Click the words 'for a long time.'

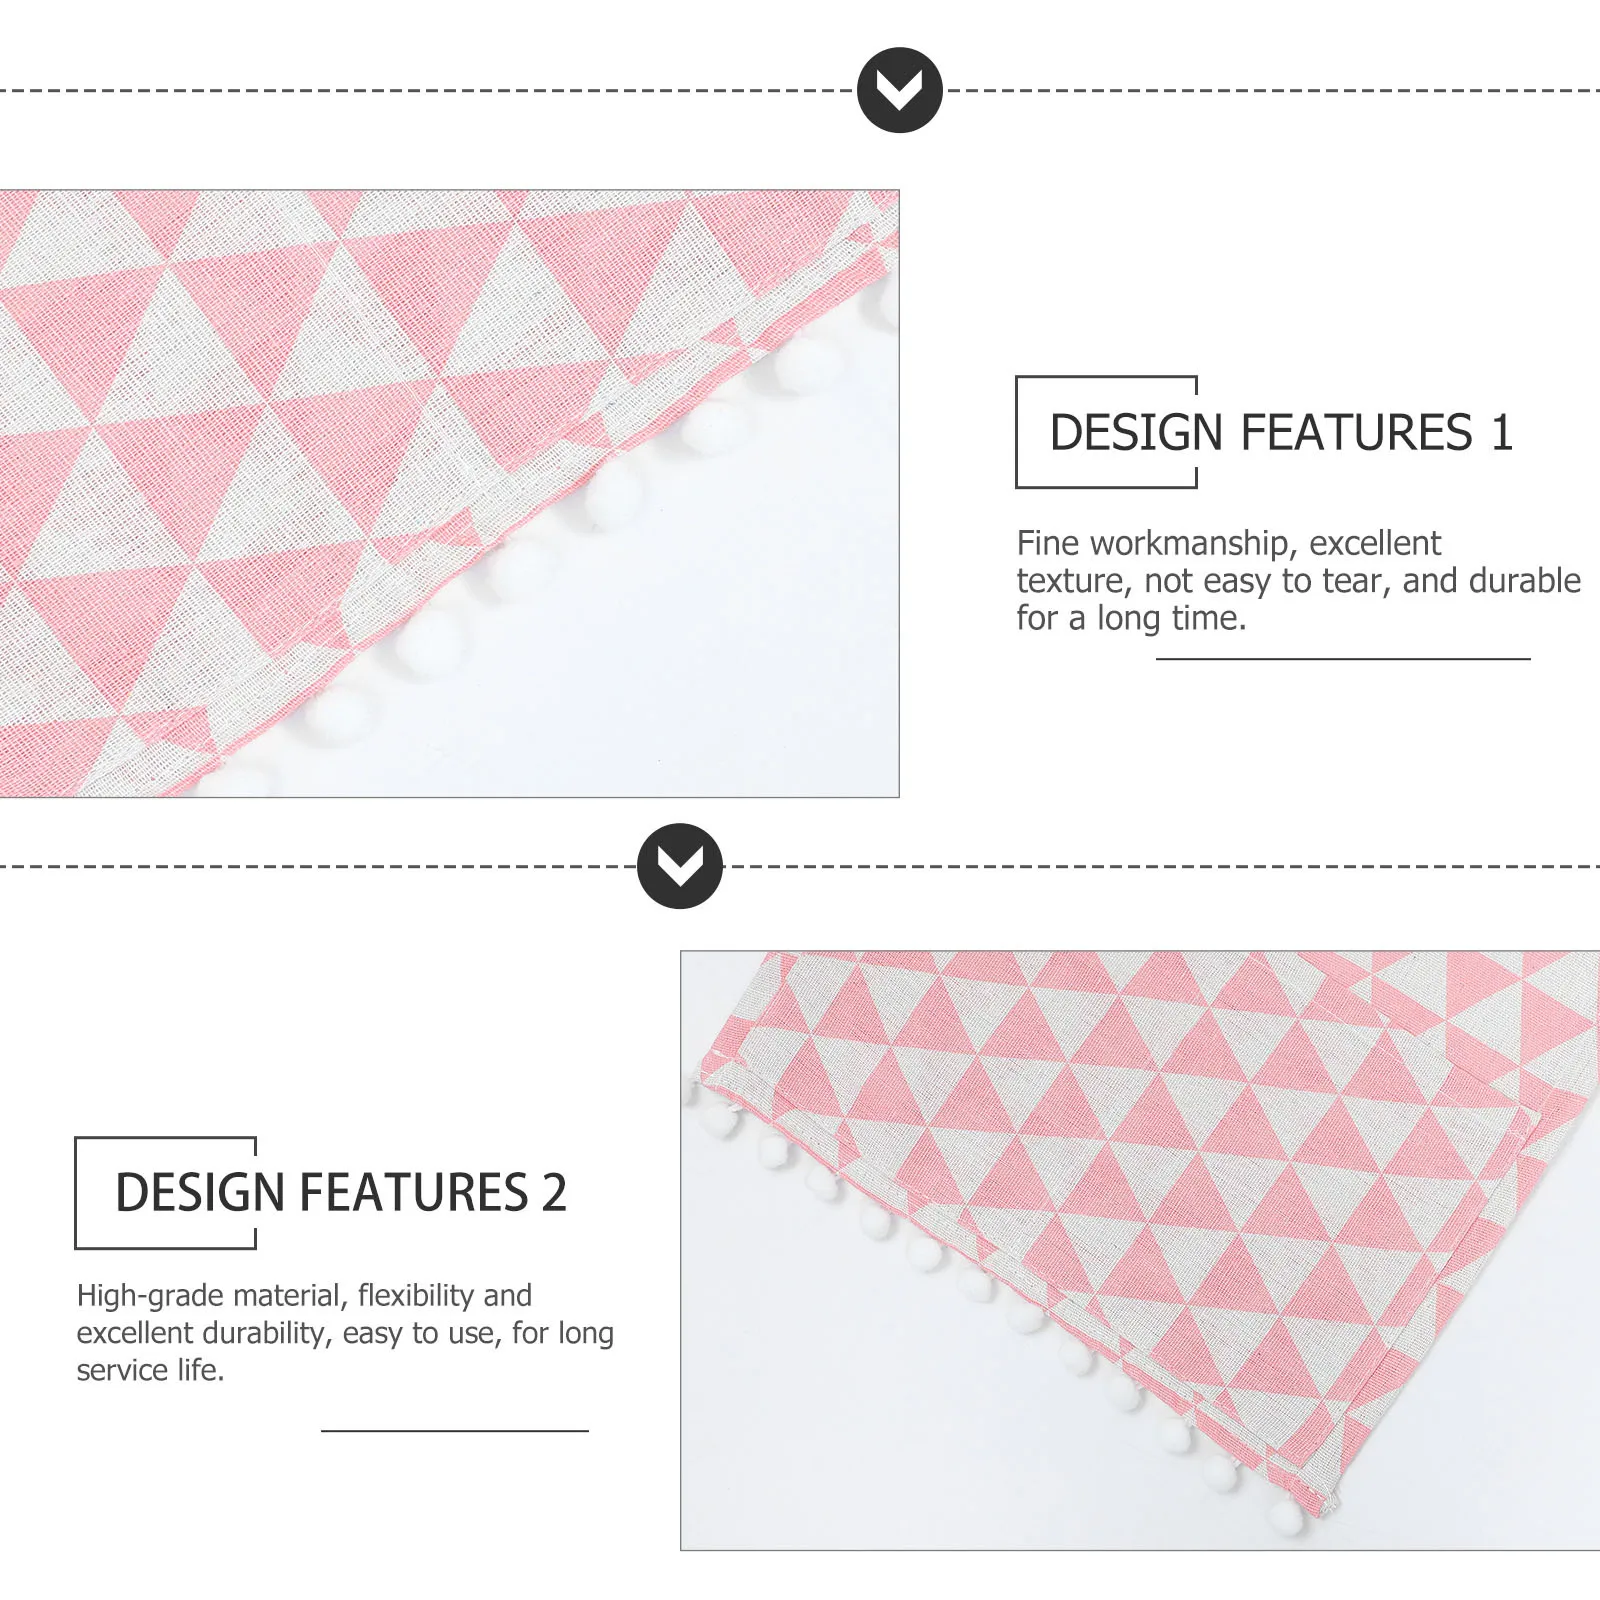[x=1131, y=618]
